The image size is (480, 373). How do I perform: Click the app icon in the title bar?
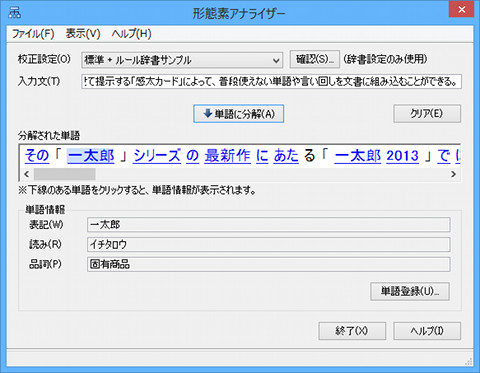point(14,13)
